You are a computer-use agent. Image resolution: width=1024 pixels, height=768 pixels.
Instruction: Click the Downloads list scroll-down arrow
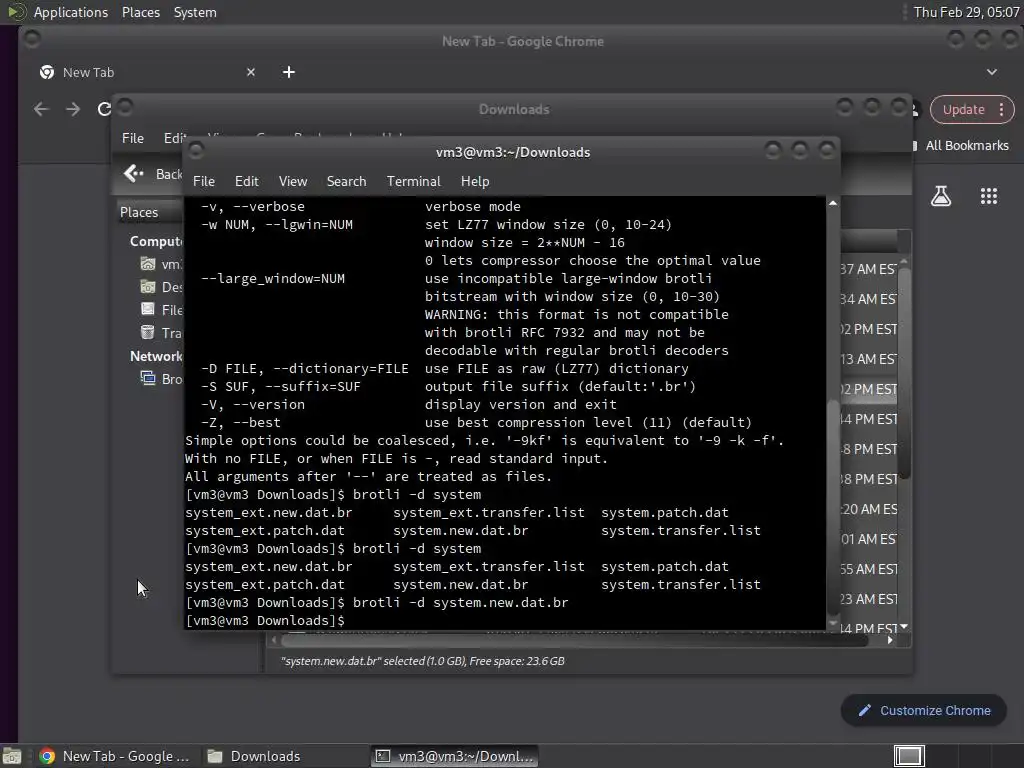coord(904,626)
